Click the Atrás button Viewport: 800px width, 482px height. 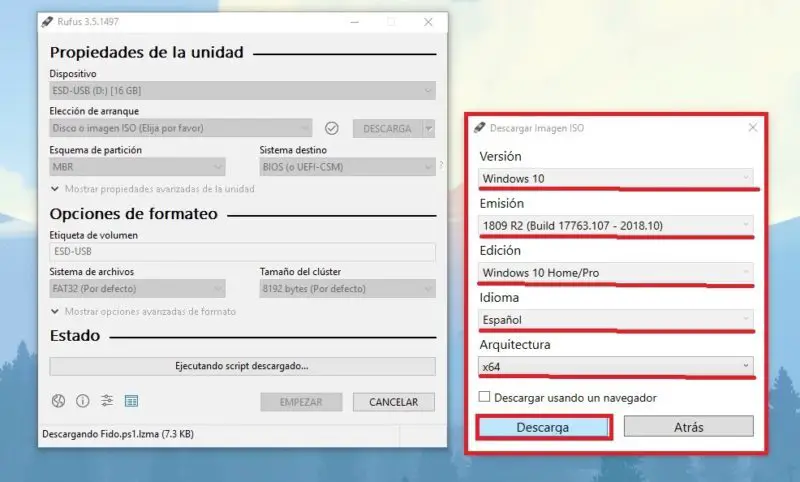tap(689, 426)
